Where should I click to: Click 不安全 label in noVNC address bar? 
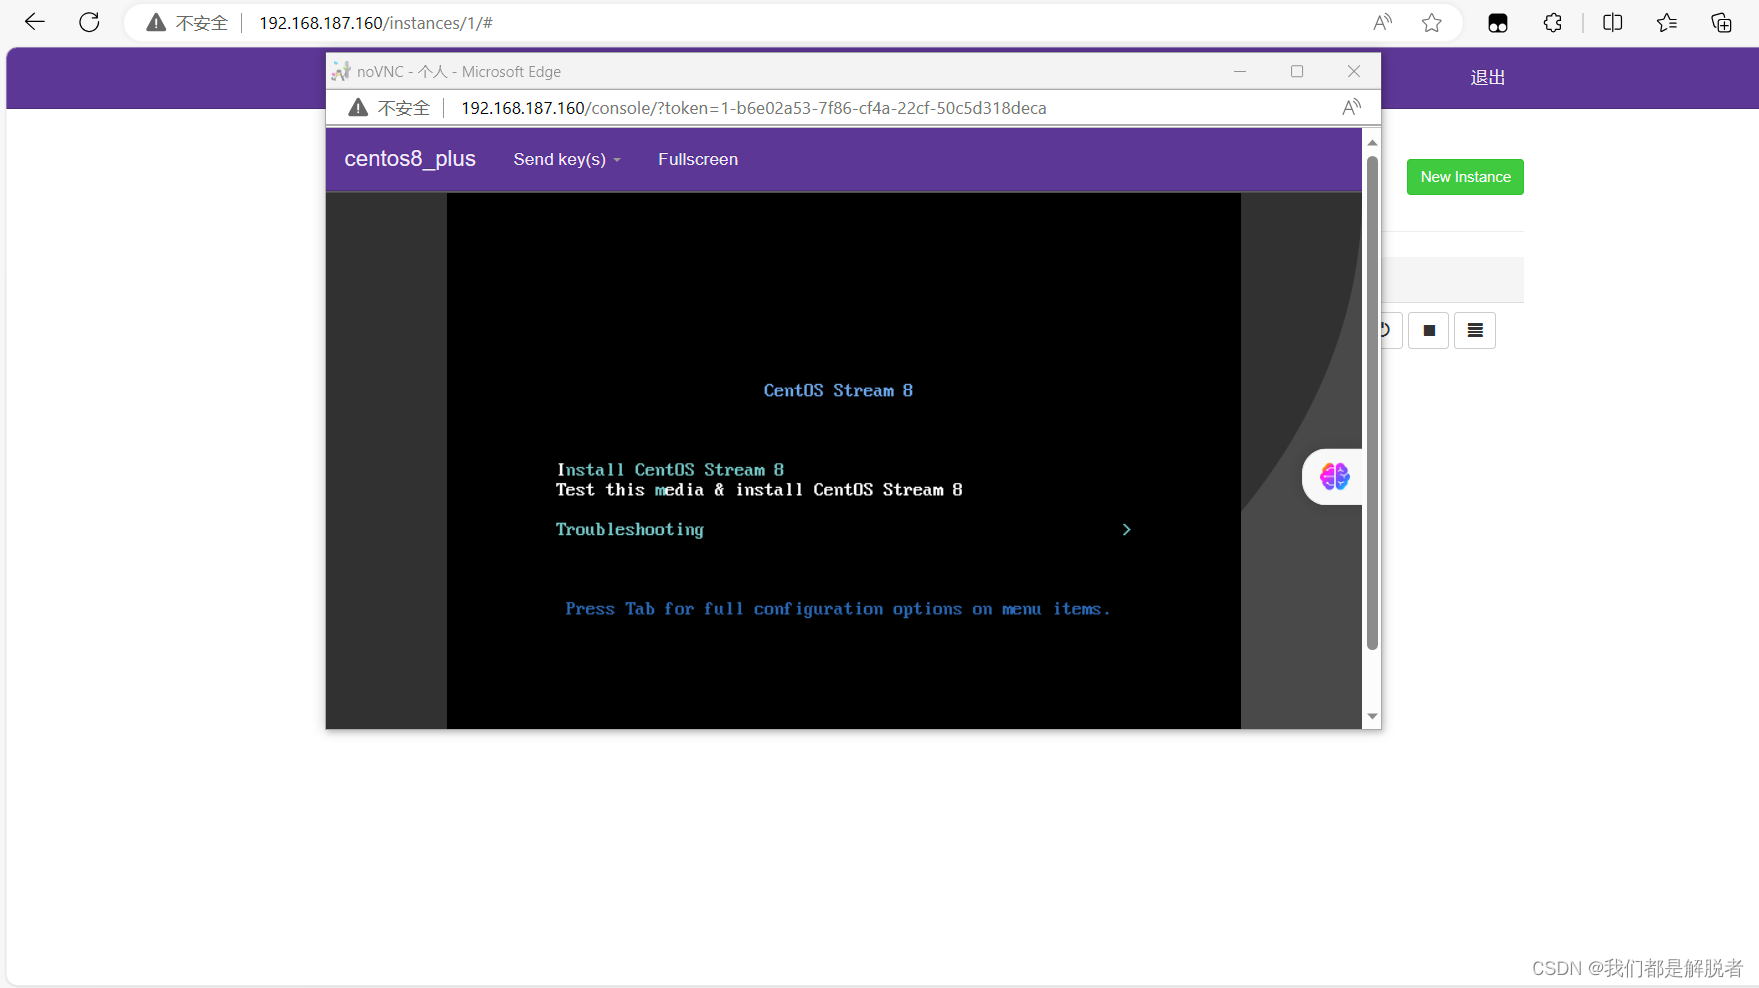tap(404, 108)
